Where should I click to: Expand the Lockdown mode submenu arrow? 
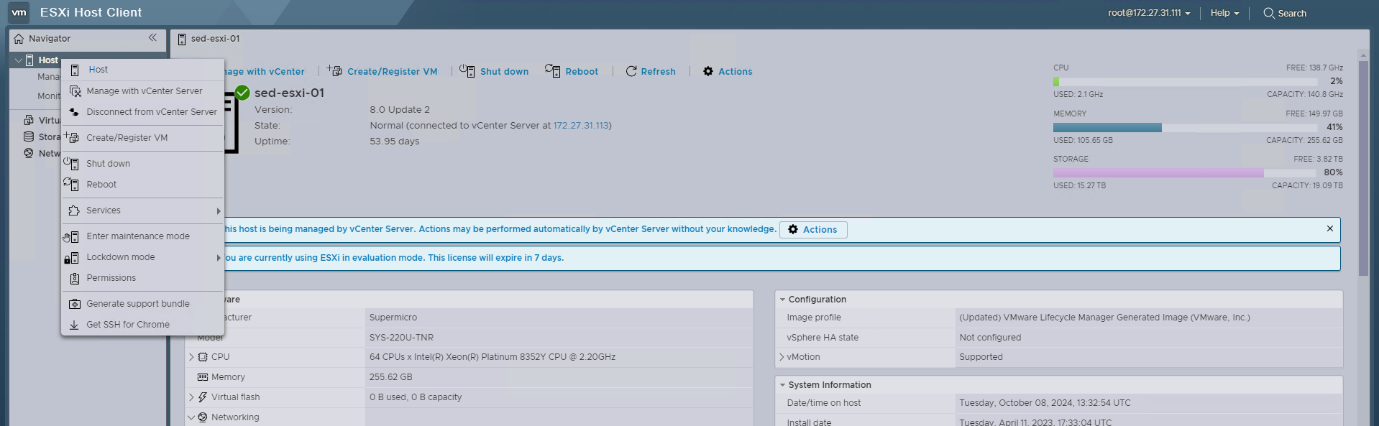(218, 258)
